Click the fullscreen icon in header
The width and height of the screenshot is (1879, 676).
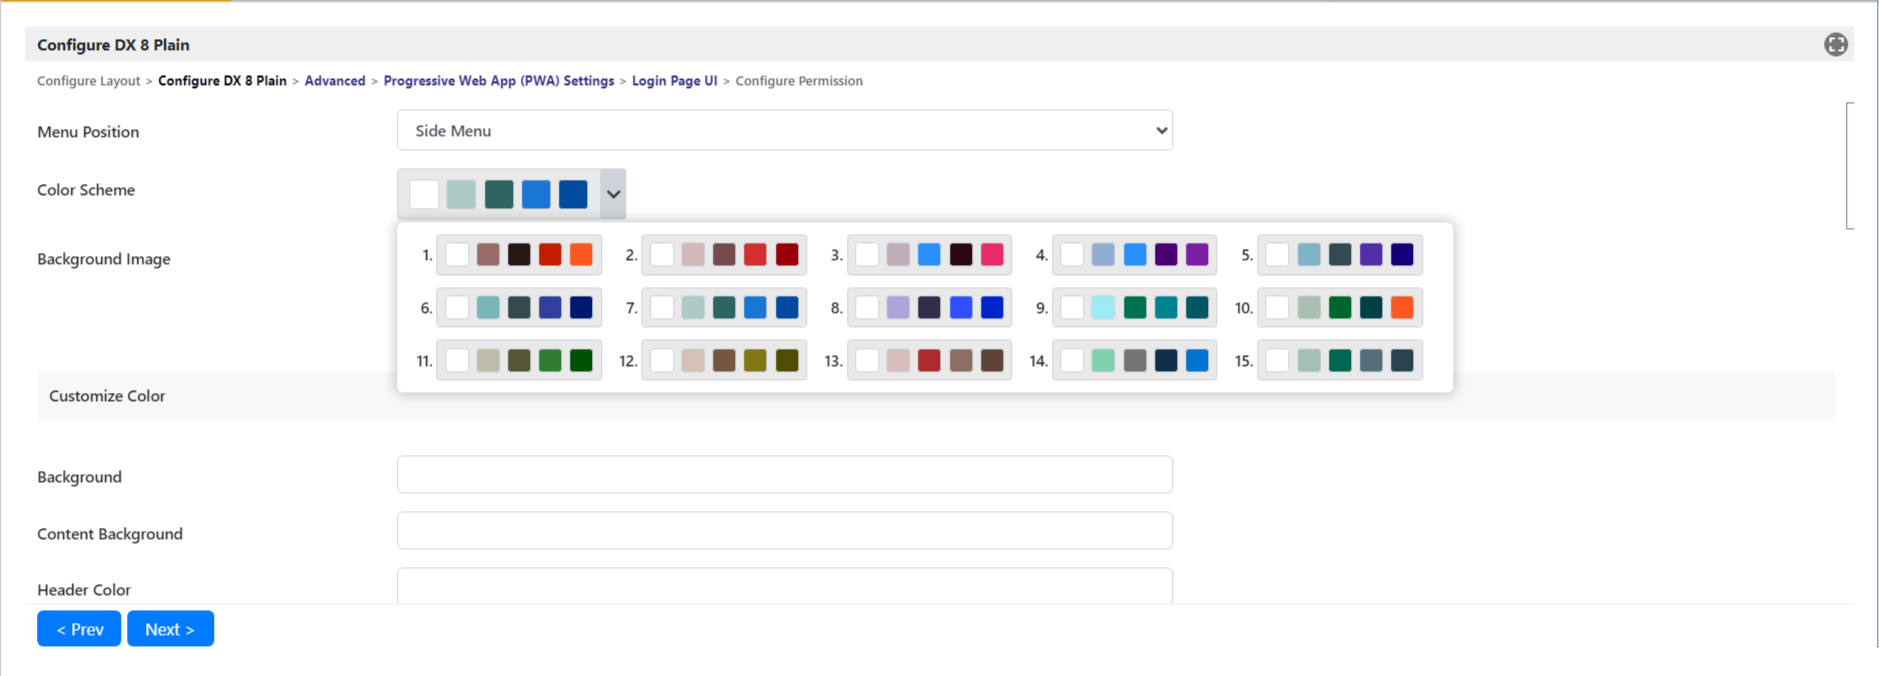click(x=1835, y=45)
